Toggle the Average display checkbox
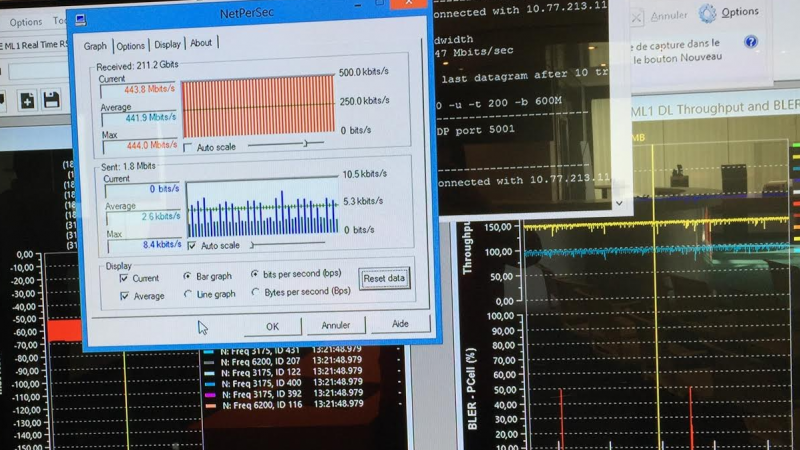Image resolution: width=800 pixels, height=450 pixels. 124,296
